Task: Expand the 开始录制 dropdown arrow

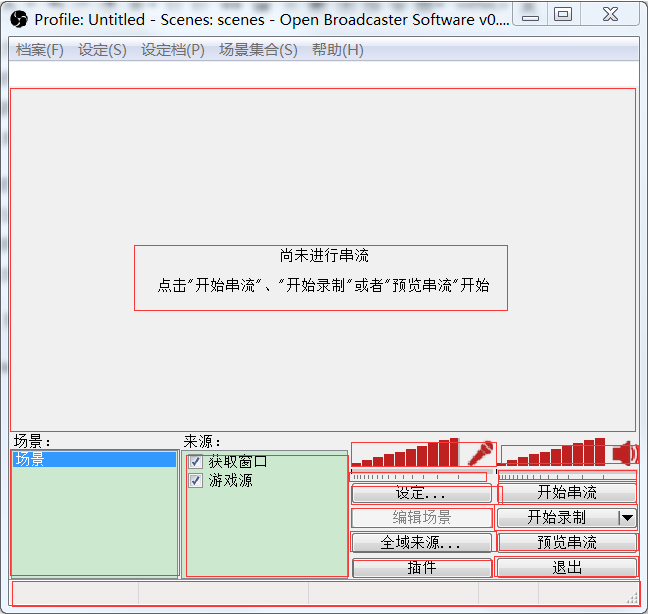Action: [x=627, y=517]
